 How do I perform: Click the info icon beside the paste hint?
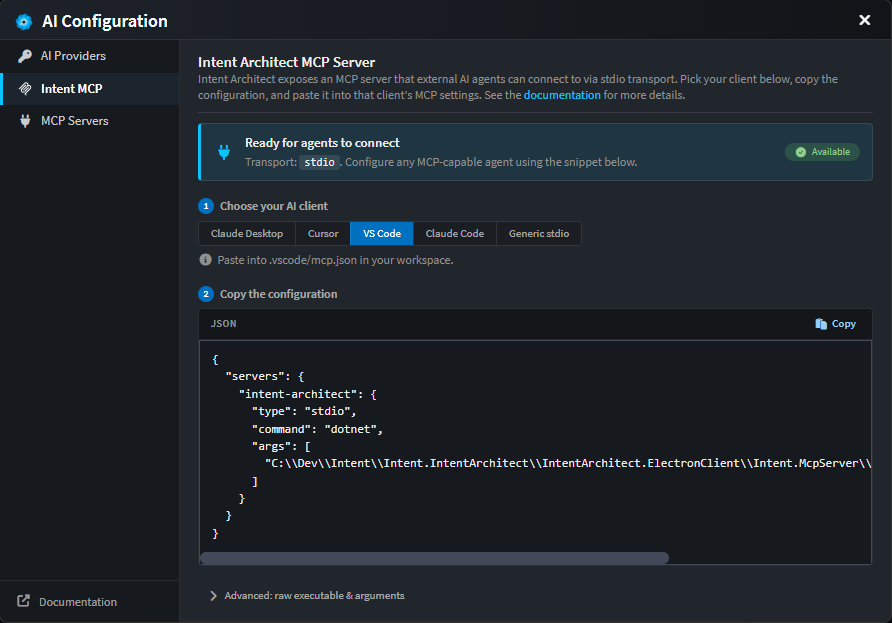(205, 260)
